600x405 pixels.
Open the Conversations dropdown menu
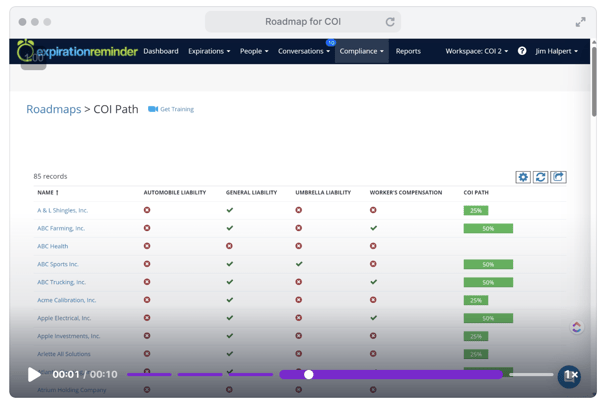[x=304, y=51]
